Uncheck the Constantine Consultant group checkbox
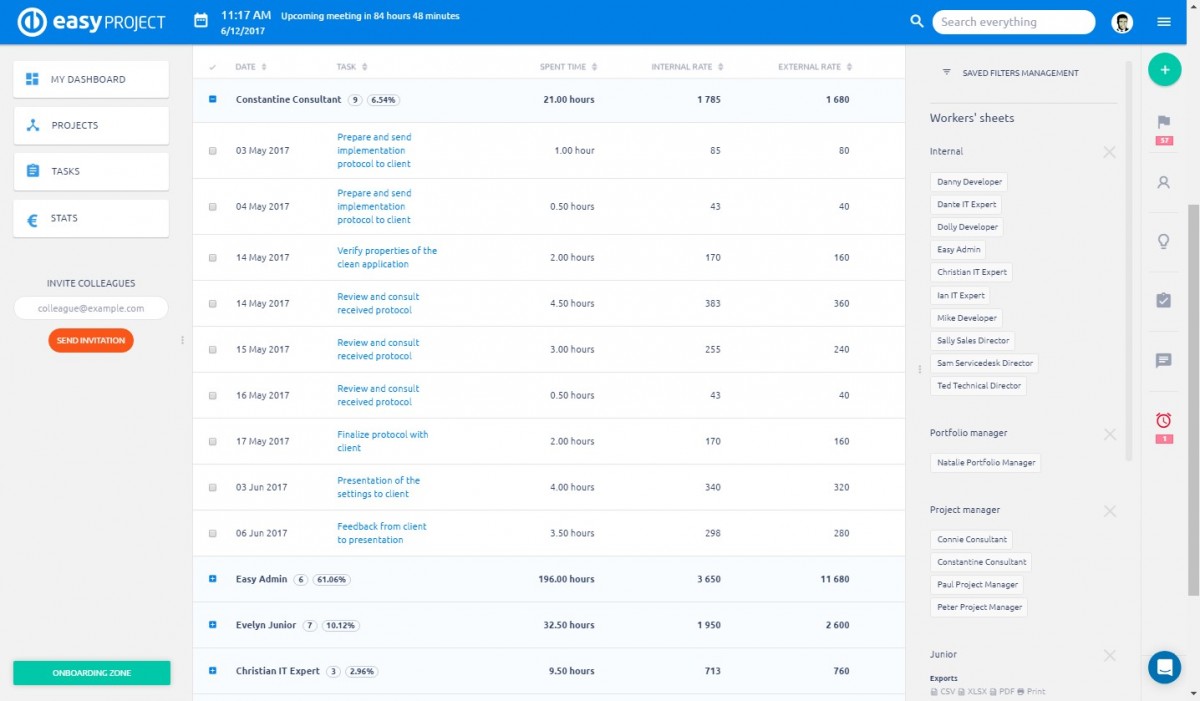The height and width of the screenshot is (701, 1200). pos(212,99)
